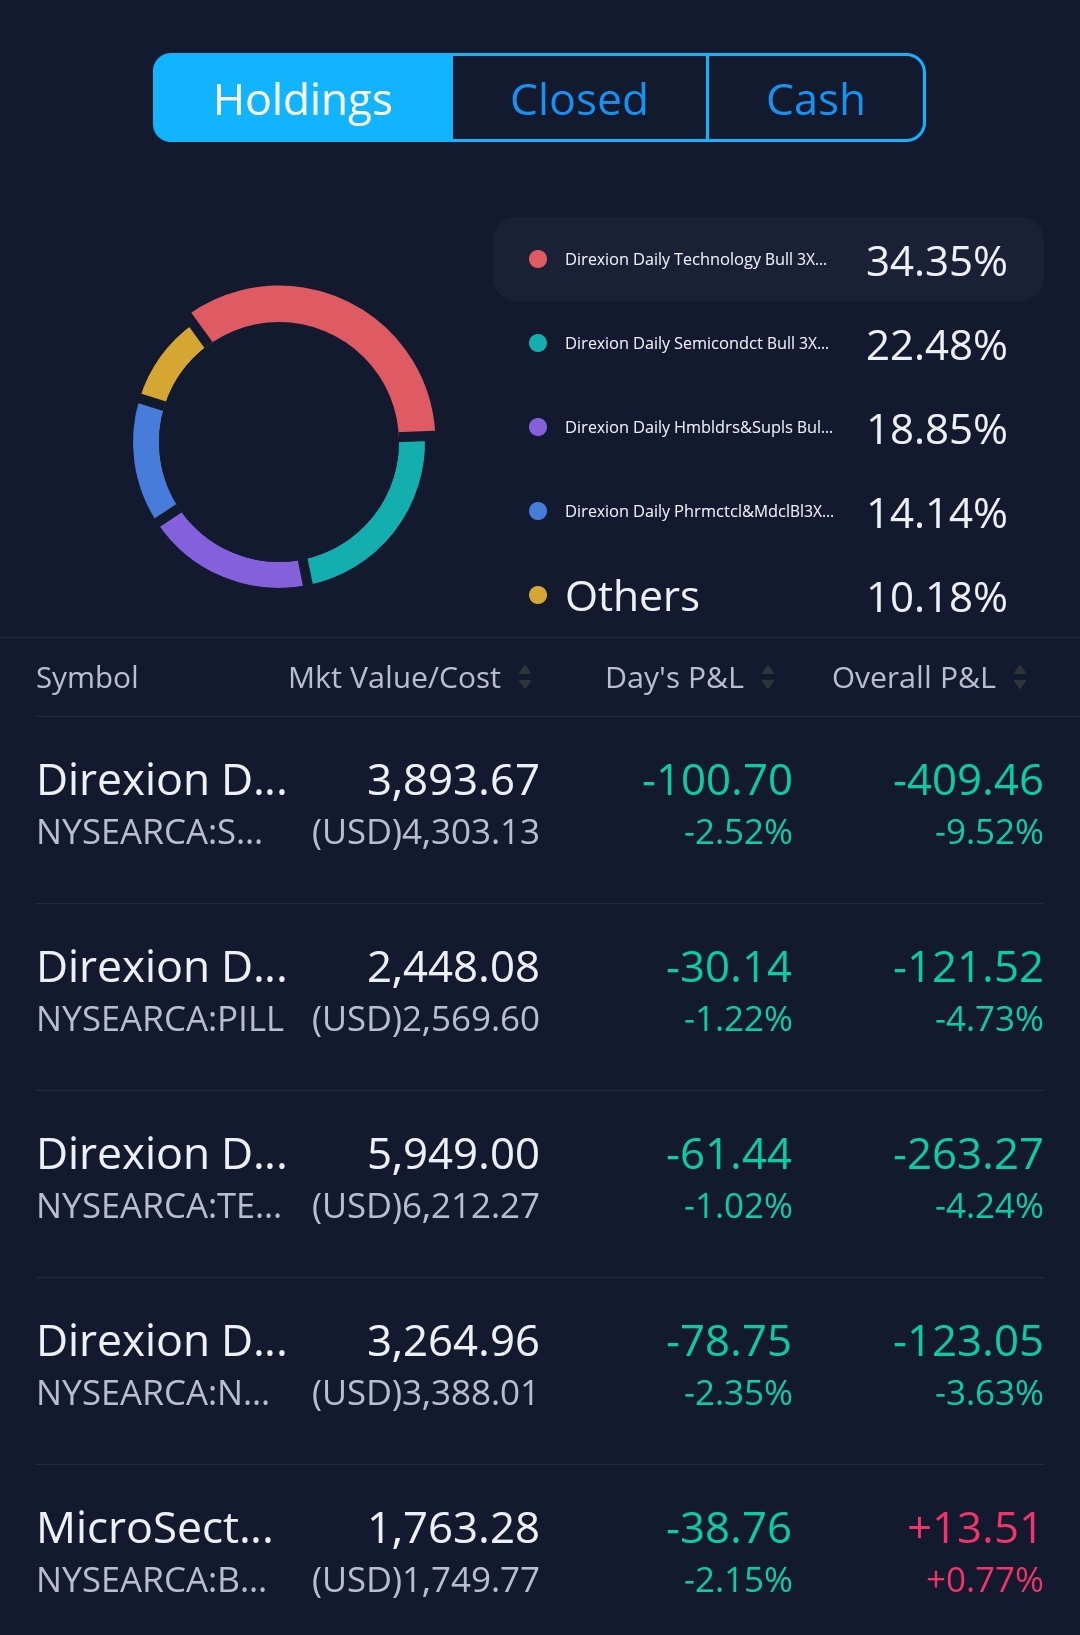Click day's P&L -100.70

[x=717, y=780]
